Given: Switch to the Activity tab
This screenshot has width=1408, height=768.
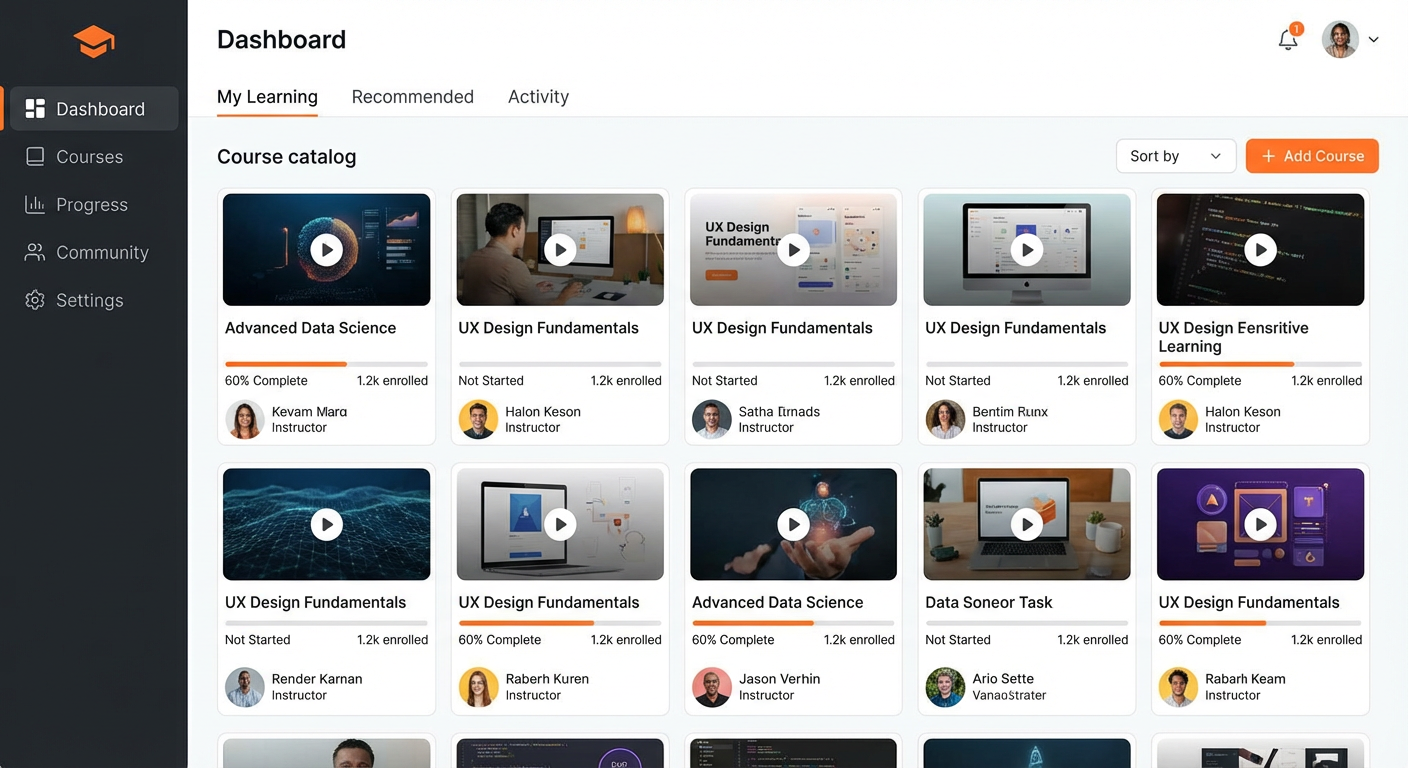Looking at the screenshot, I should click(538, 97).
